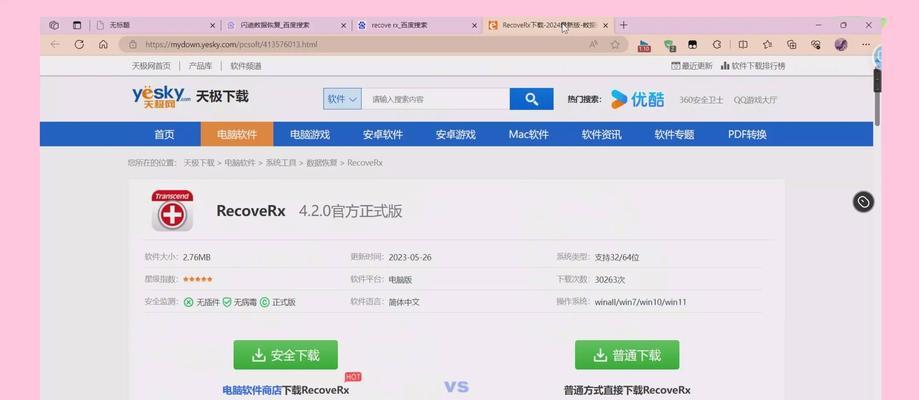
Task: Click 天极下载 in the breadcrumb
Action: tap(199, 162)
